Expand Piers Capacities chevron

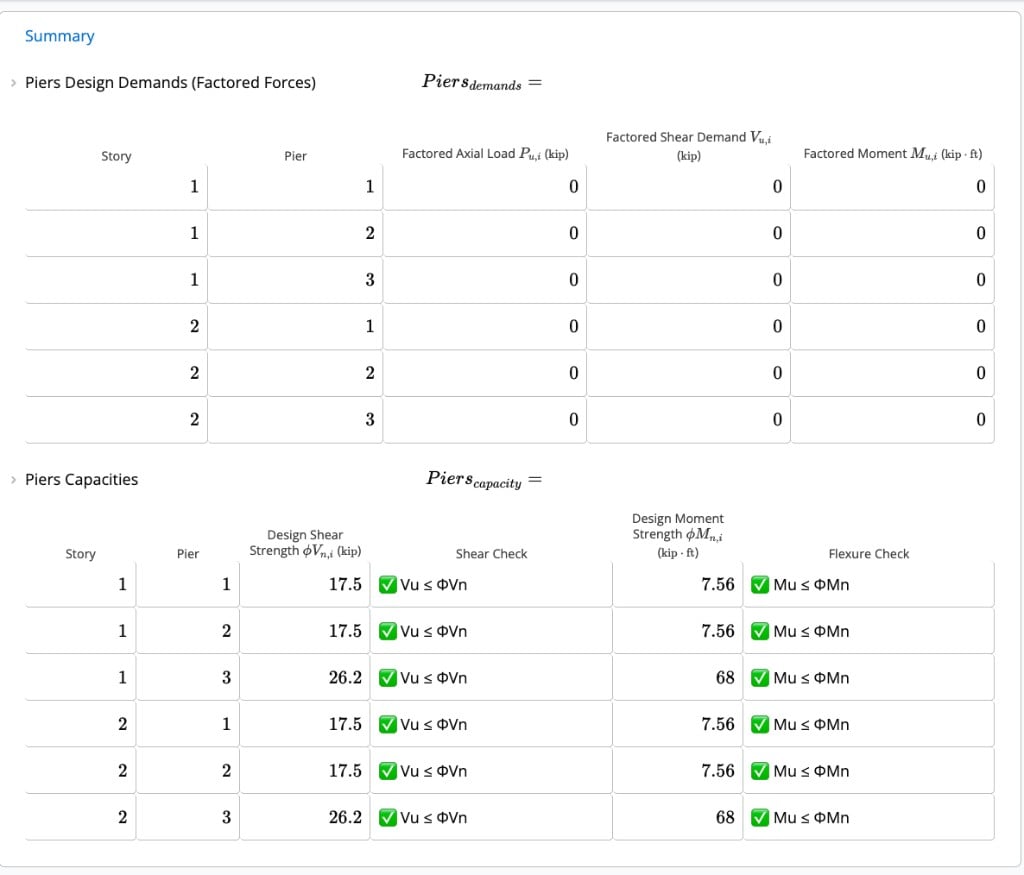coord(13,480)
